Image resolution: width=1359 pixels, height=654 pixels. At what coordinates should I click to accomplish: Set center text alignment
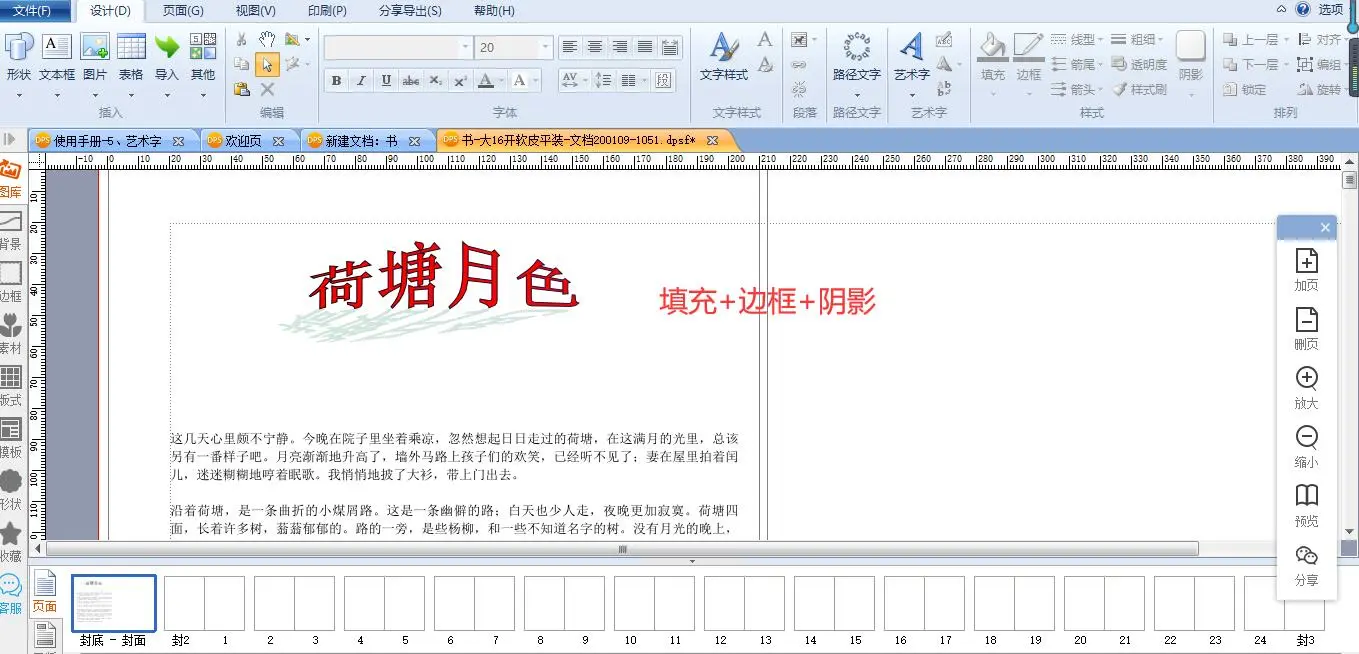point(595,47)
